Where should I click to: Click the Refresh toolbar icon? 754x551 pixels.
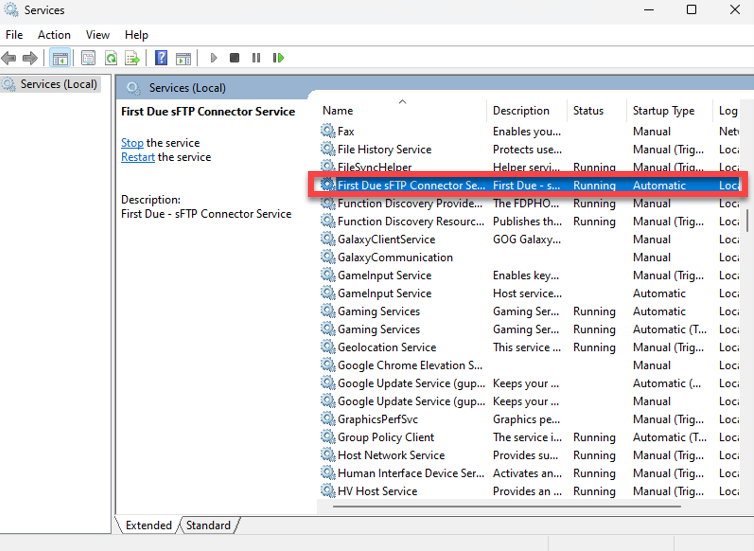click(111, 58)
